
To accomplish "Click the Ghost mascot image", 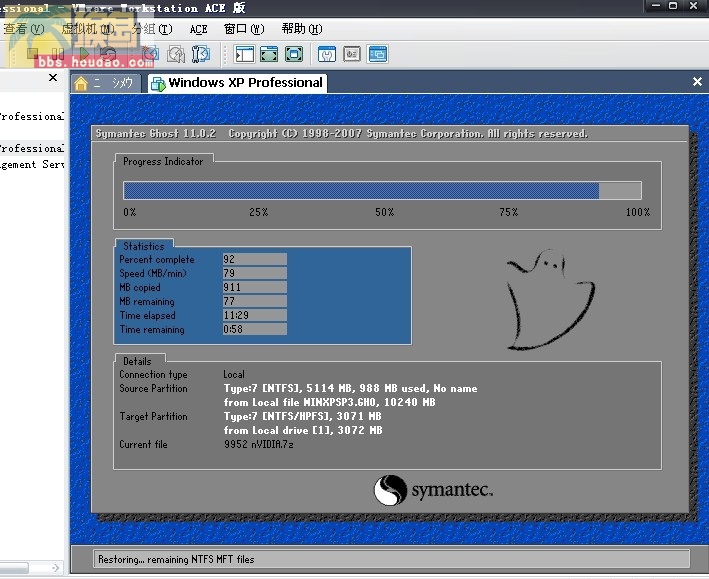I will (x=550, y=300).
